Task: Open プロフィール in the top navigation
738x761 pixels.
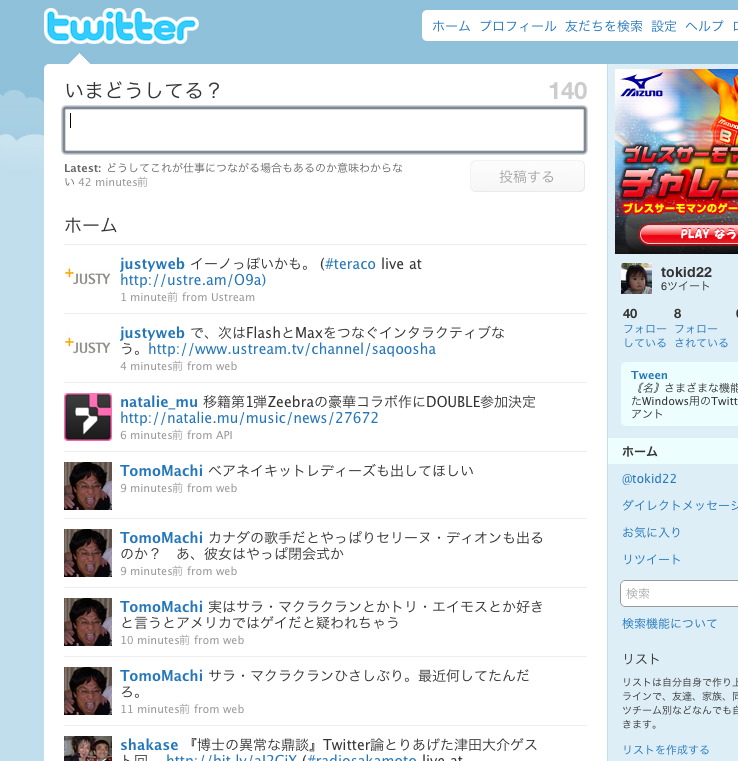Action: tap(518, 26)
